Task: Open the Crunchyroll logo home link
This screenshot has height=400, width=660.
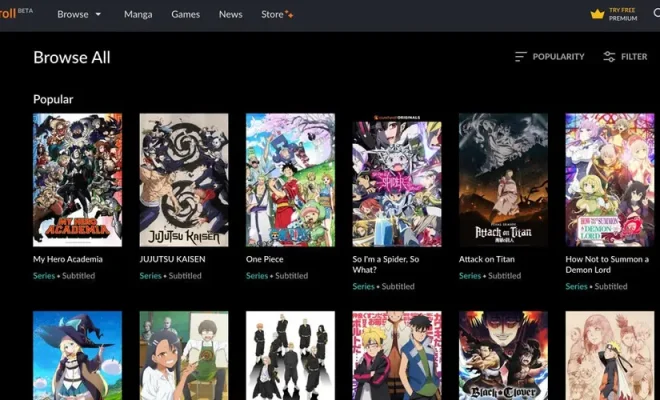Action: tap(8, 13)
